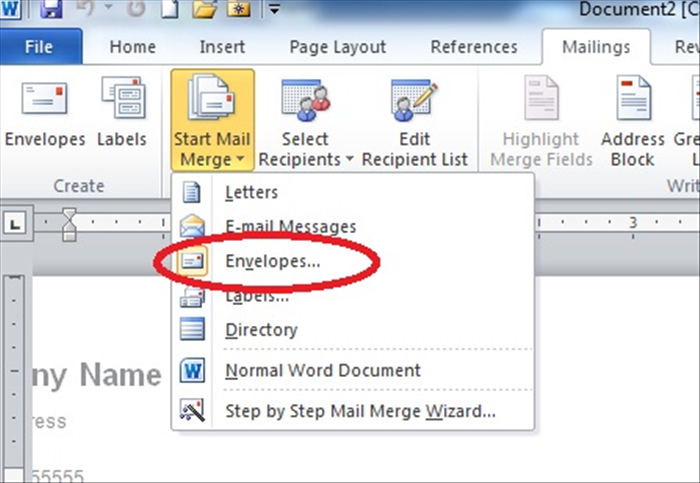Screen dimensions: 700x483
Task: Click the Labels button in Create group
Action: pyautogui.click(x=122, y=112)
